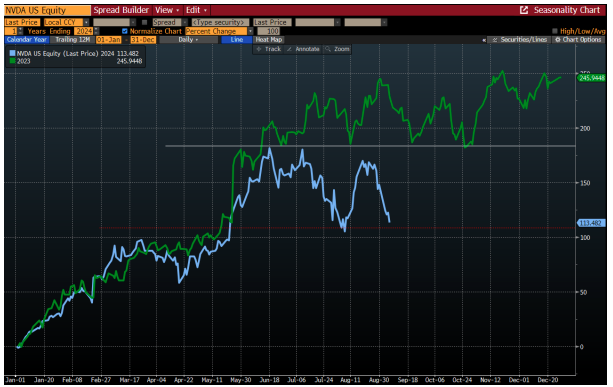Select the Line chart view

tap(237, 39)
